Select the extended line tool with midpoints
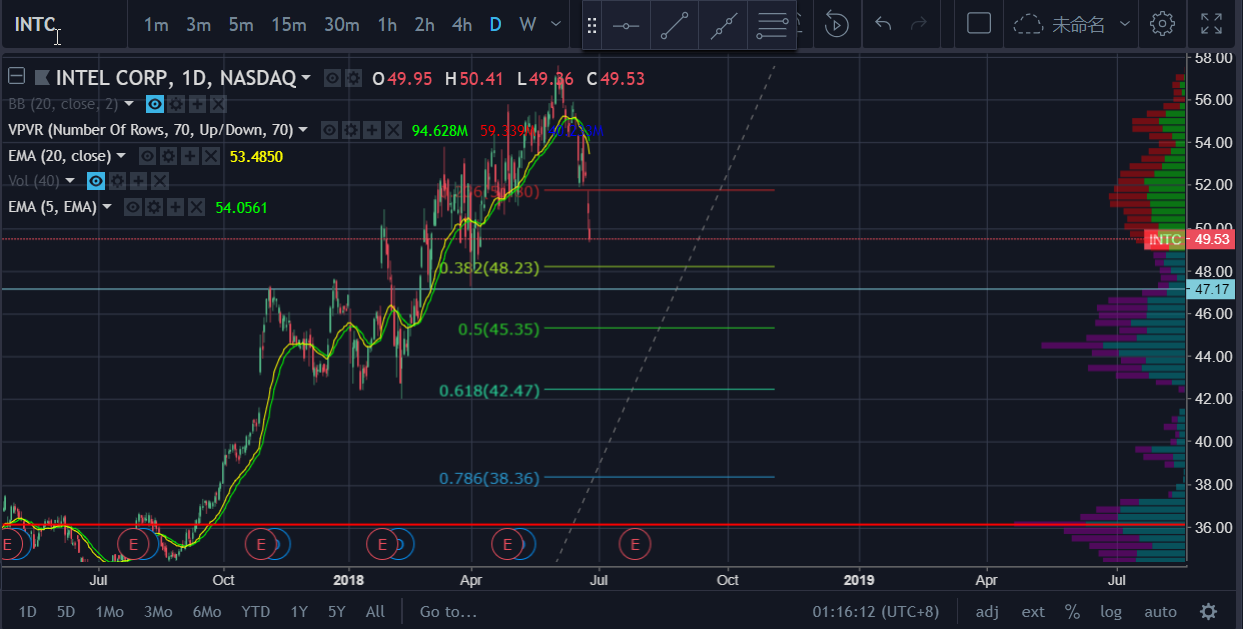 [722, 26]
